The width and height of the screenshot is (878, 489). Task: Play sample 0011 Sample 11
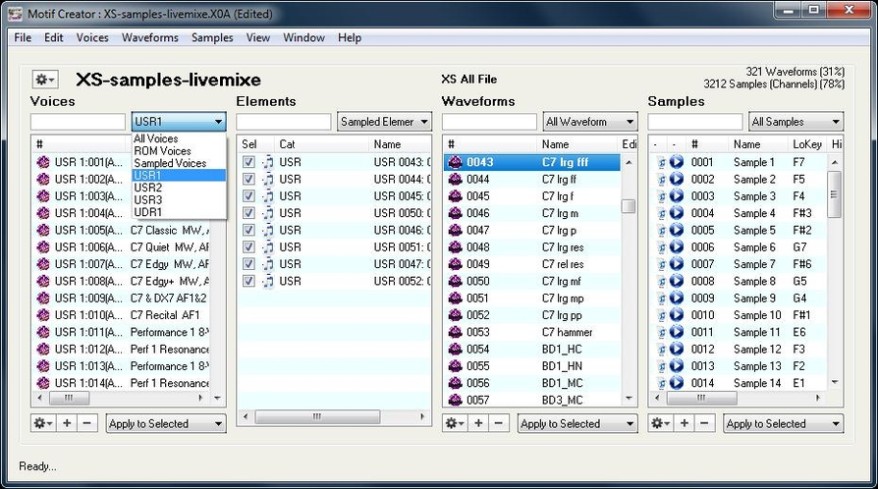point(676,332)
